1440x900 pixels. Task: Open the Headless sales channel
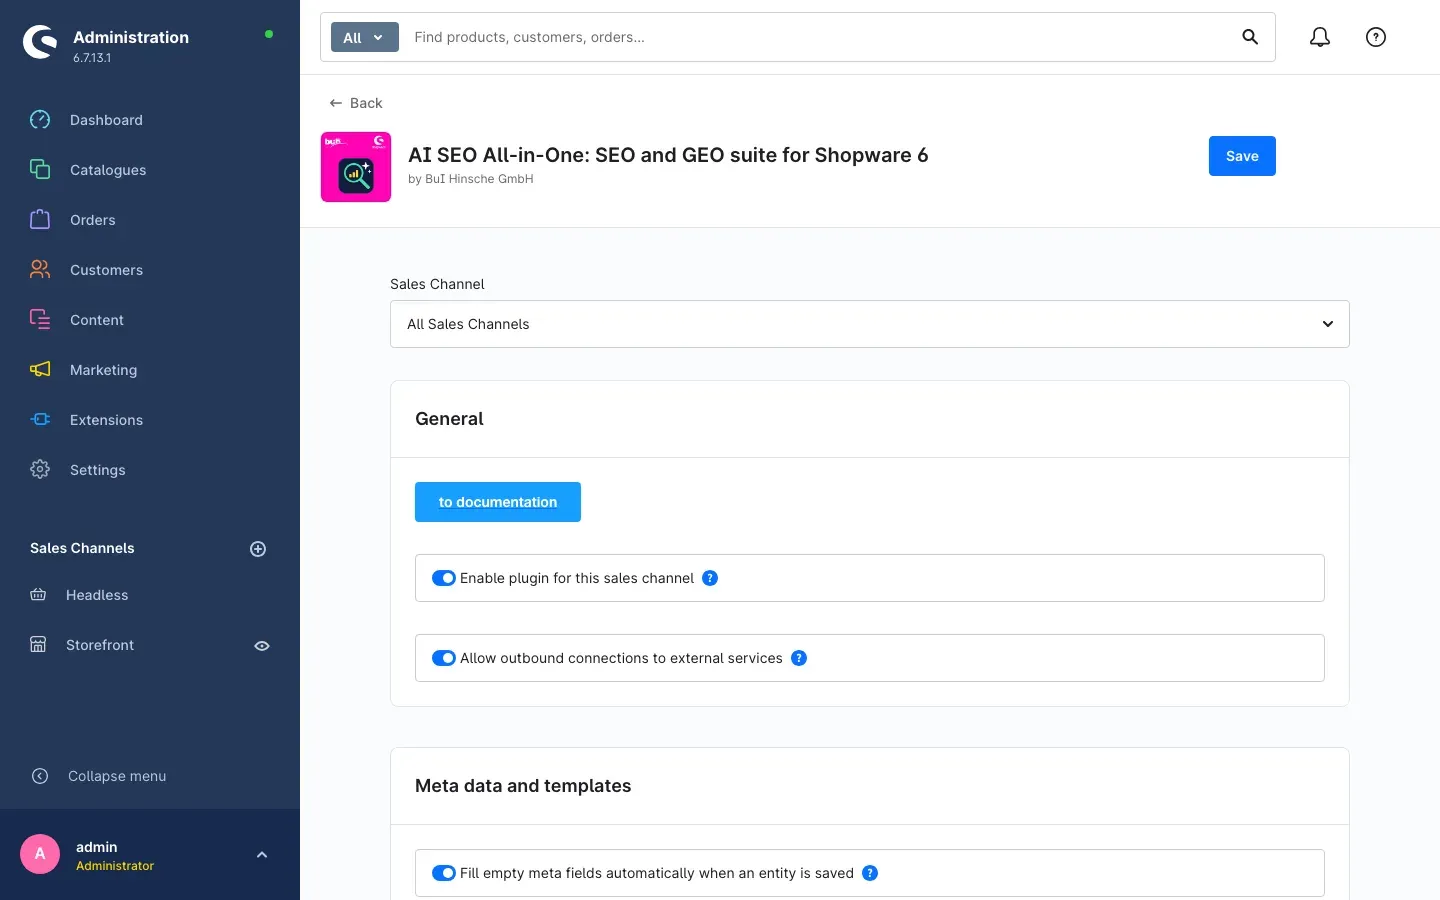(x=97, y=595)
